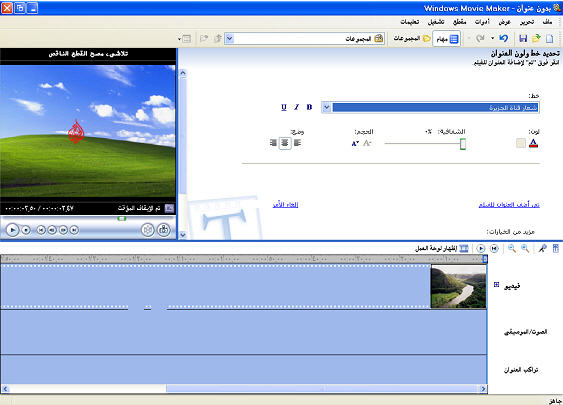Toggle the المجموعات collections pane button
Image resolution: width=563 pixels, height=405 pixels.
(411, 38)
